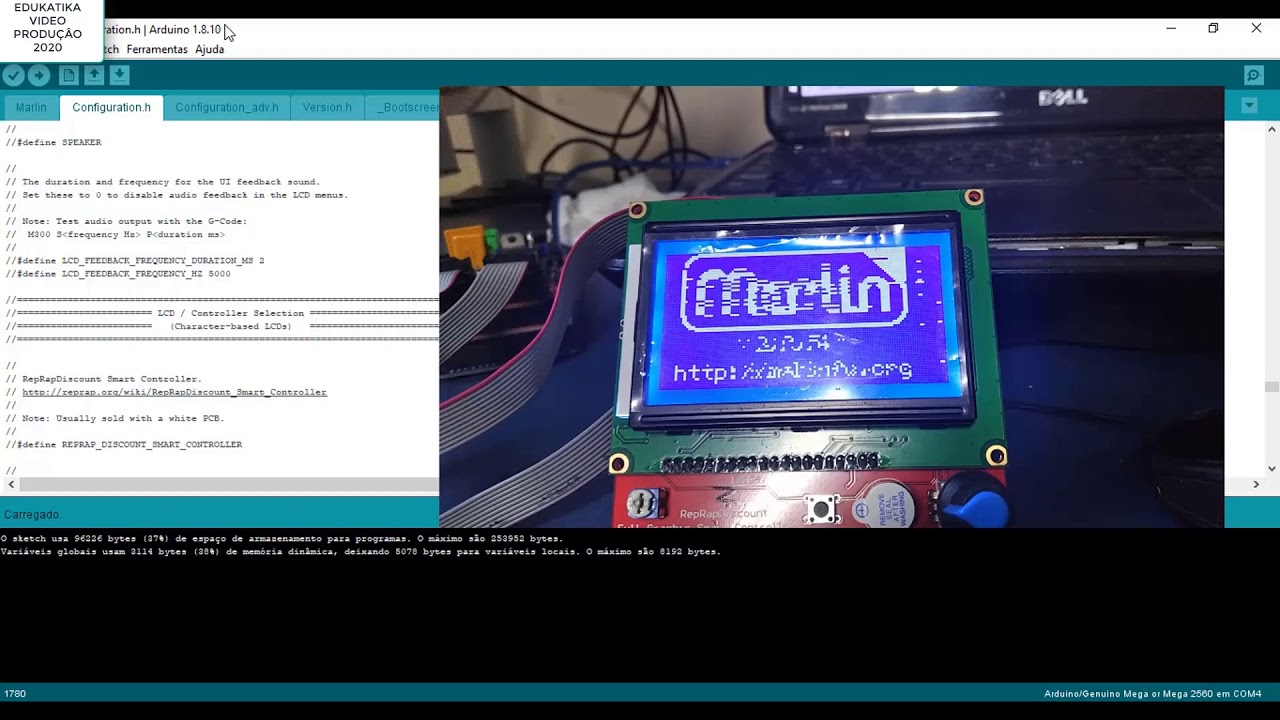Click the editor vertical scrollbar down arrow
The height and width of the screenshot is (720, 1280).
coord(1272,468)
